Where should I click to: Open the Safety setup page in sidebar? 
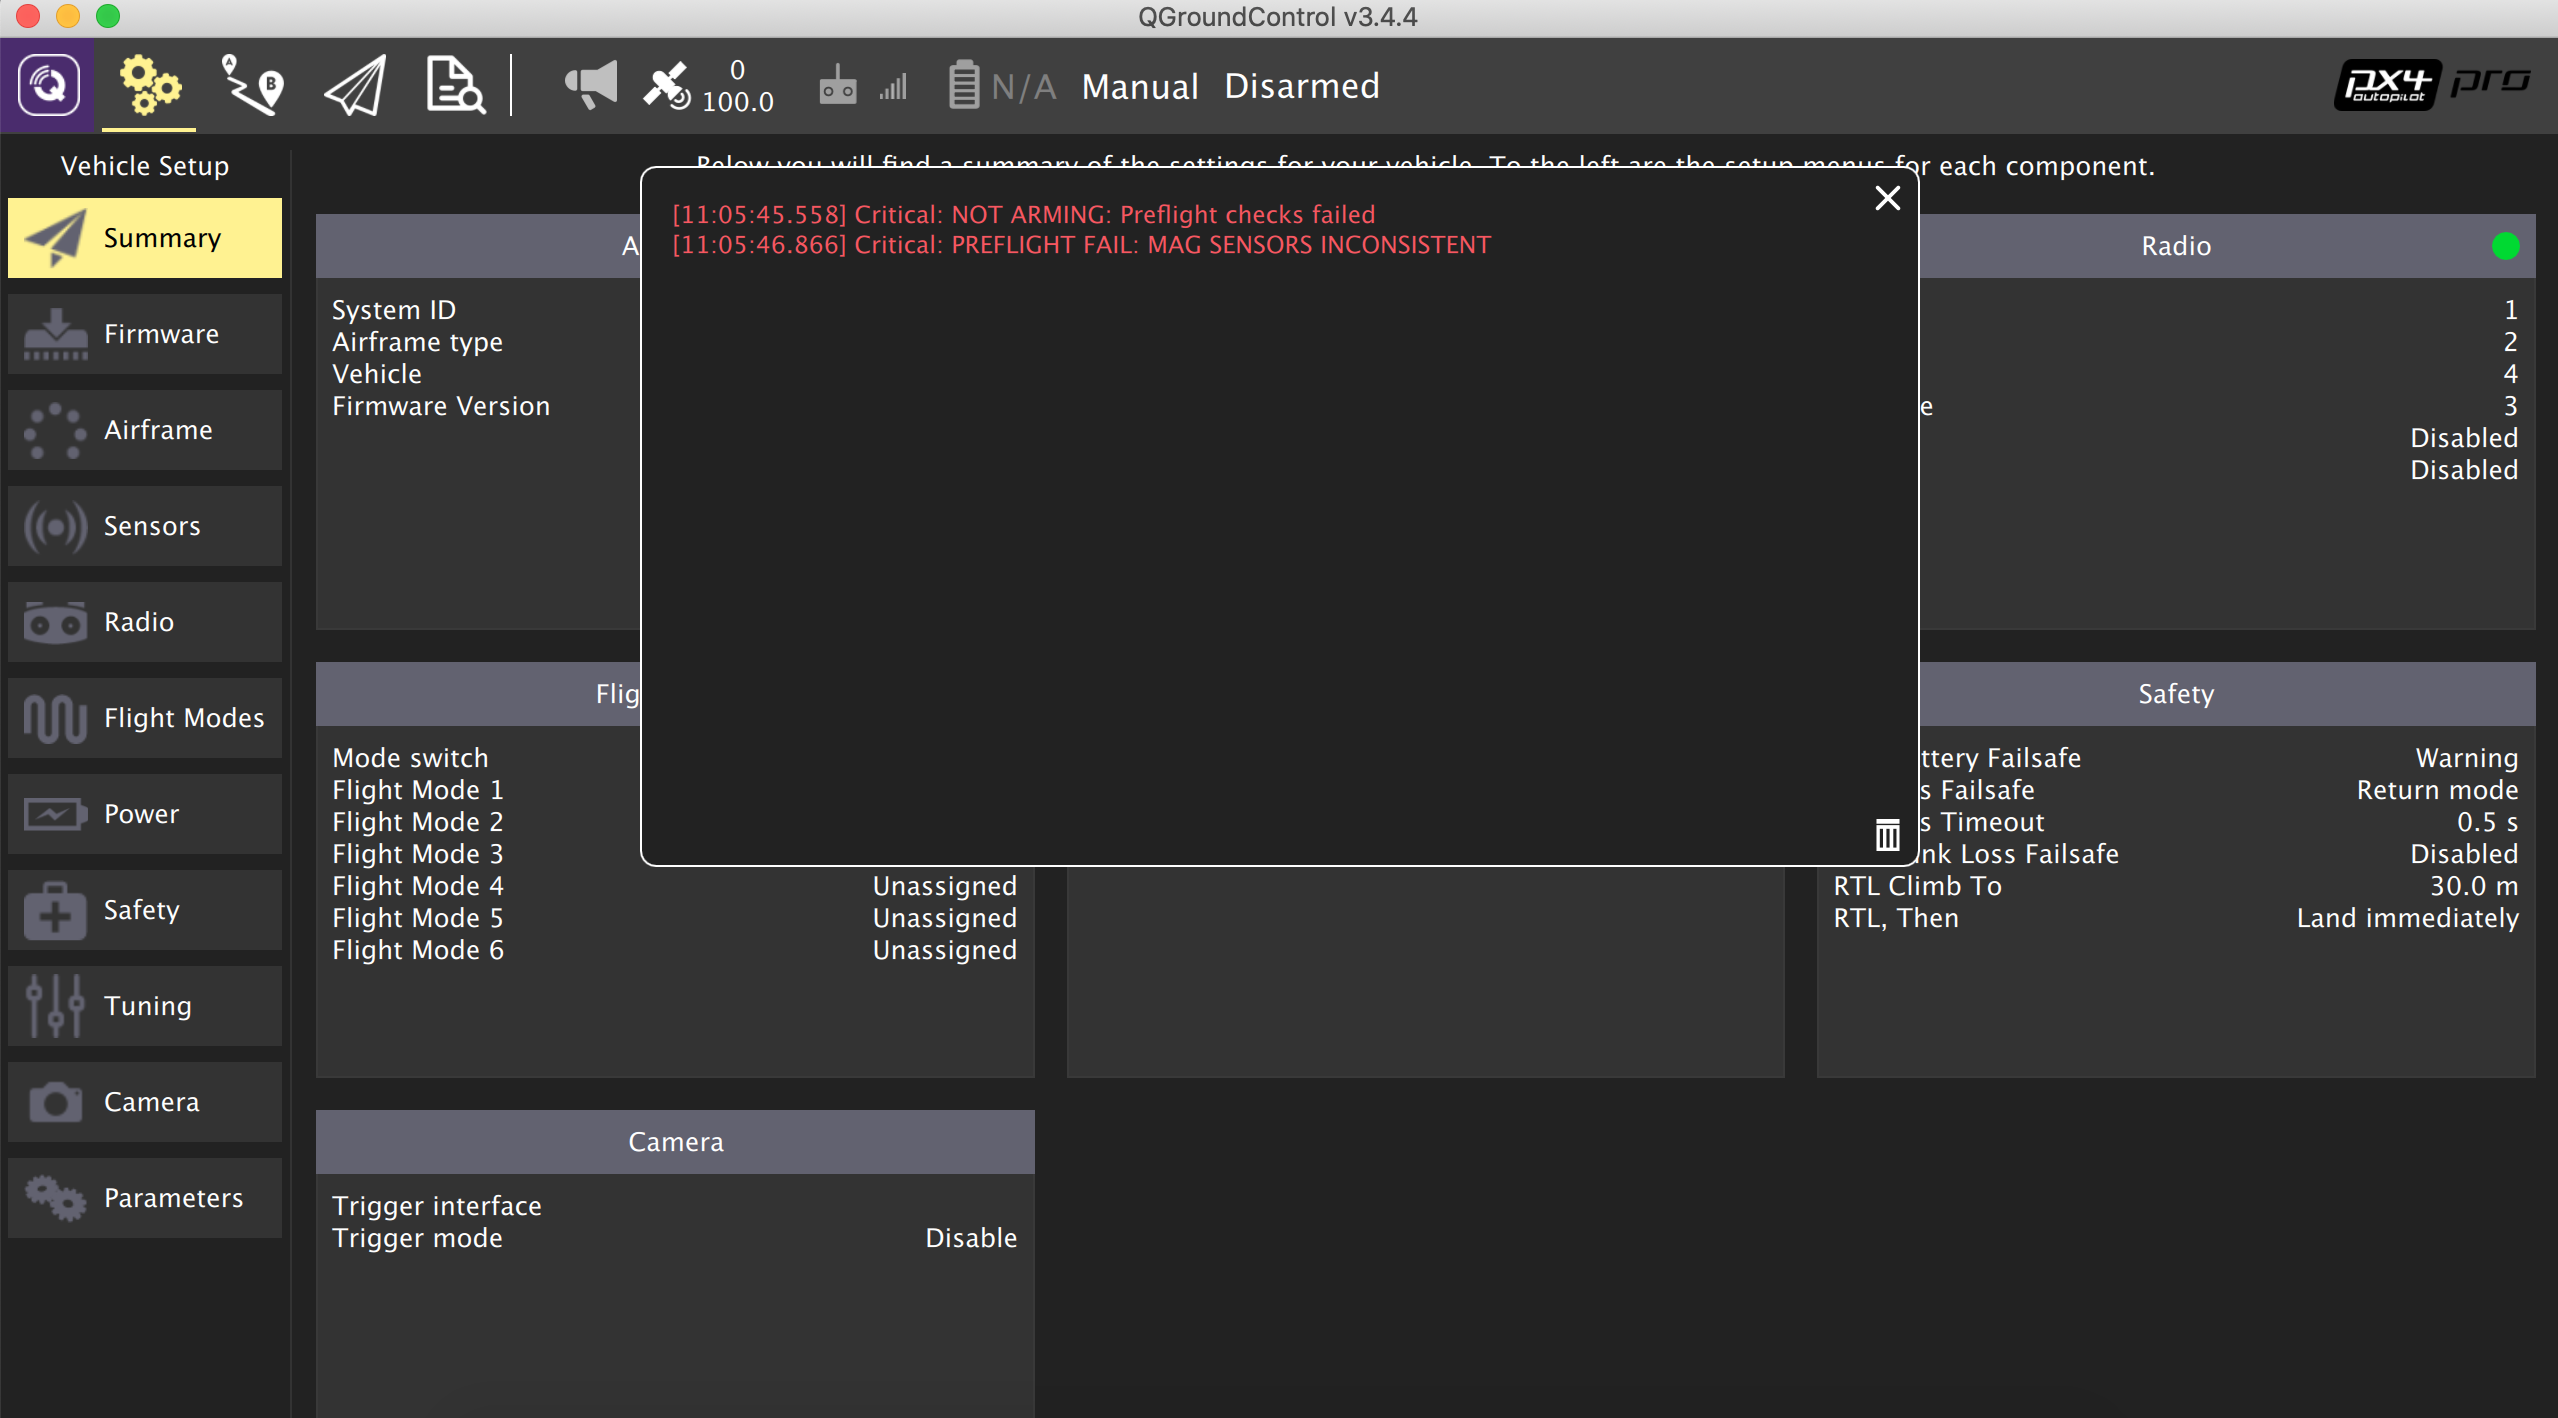[x=145, y=910]
